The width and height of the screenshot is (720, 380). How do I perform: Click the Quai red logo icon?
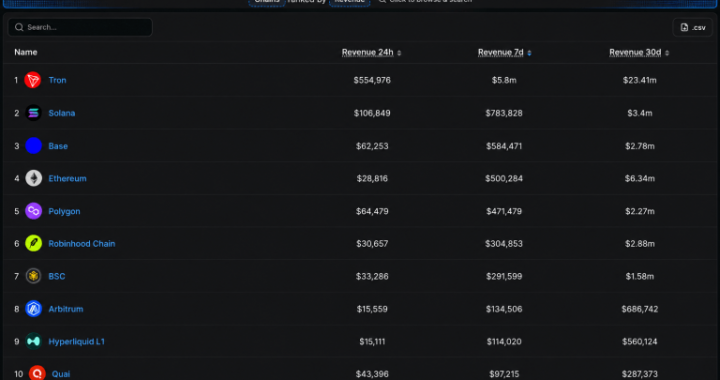[x=37, y=374]
